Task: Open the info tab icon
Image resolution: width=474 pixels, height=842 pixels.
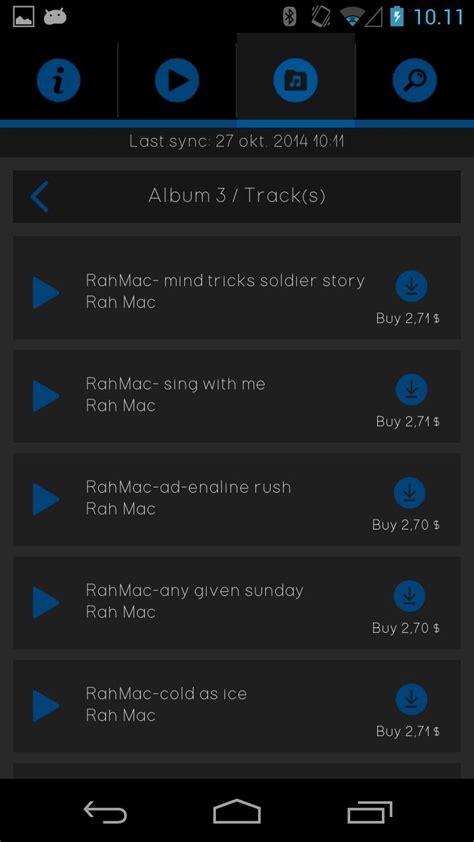Action: click(59, 81)
